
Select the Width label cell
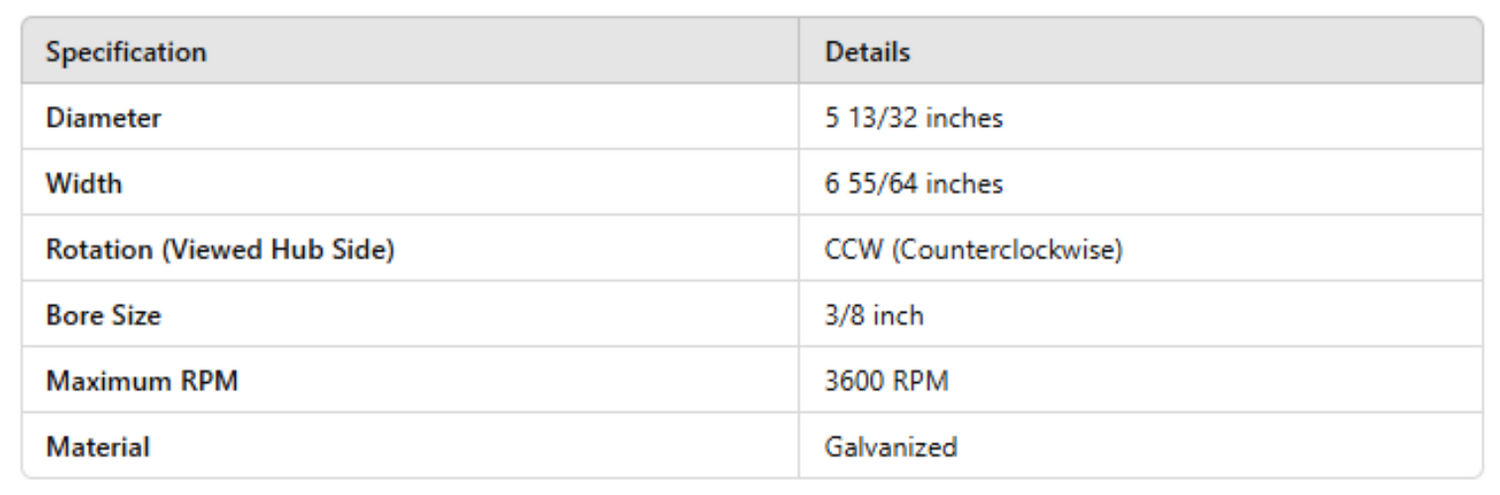(84, 184)
